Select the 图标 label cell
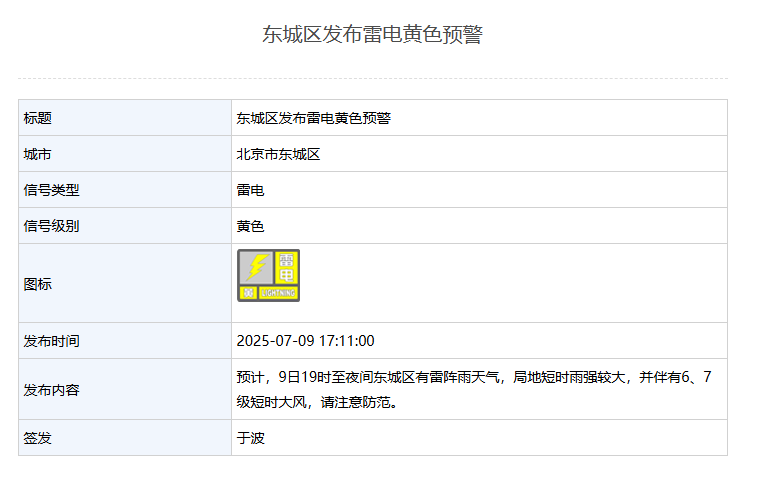Screen dimensions: 766x481 point(125,283)
